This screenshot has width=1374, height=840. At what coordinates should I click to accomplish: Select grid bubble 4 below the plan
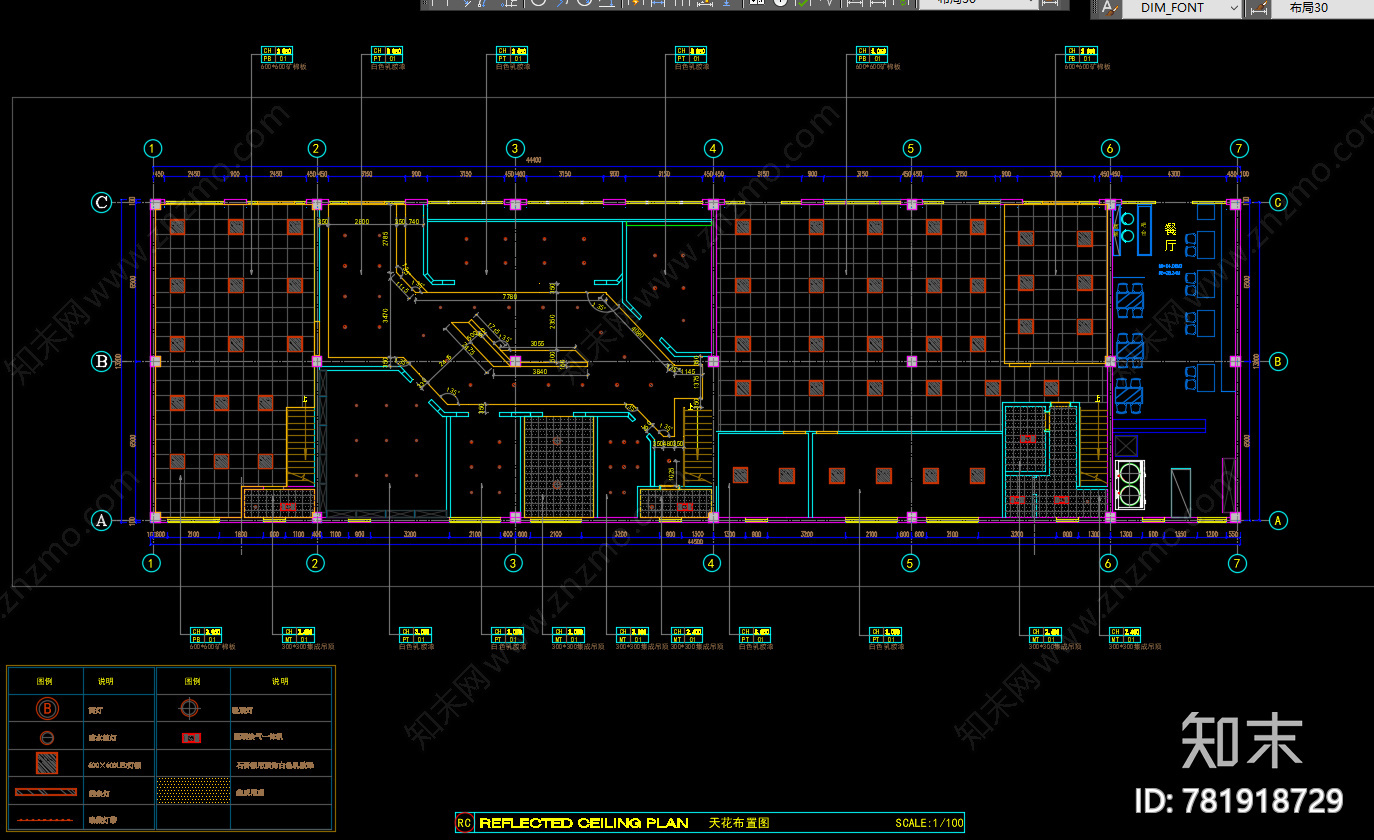point(712,563)
